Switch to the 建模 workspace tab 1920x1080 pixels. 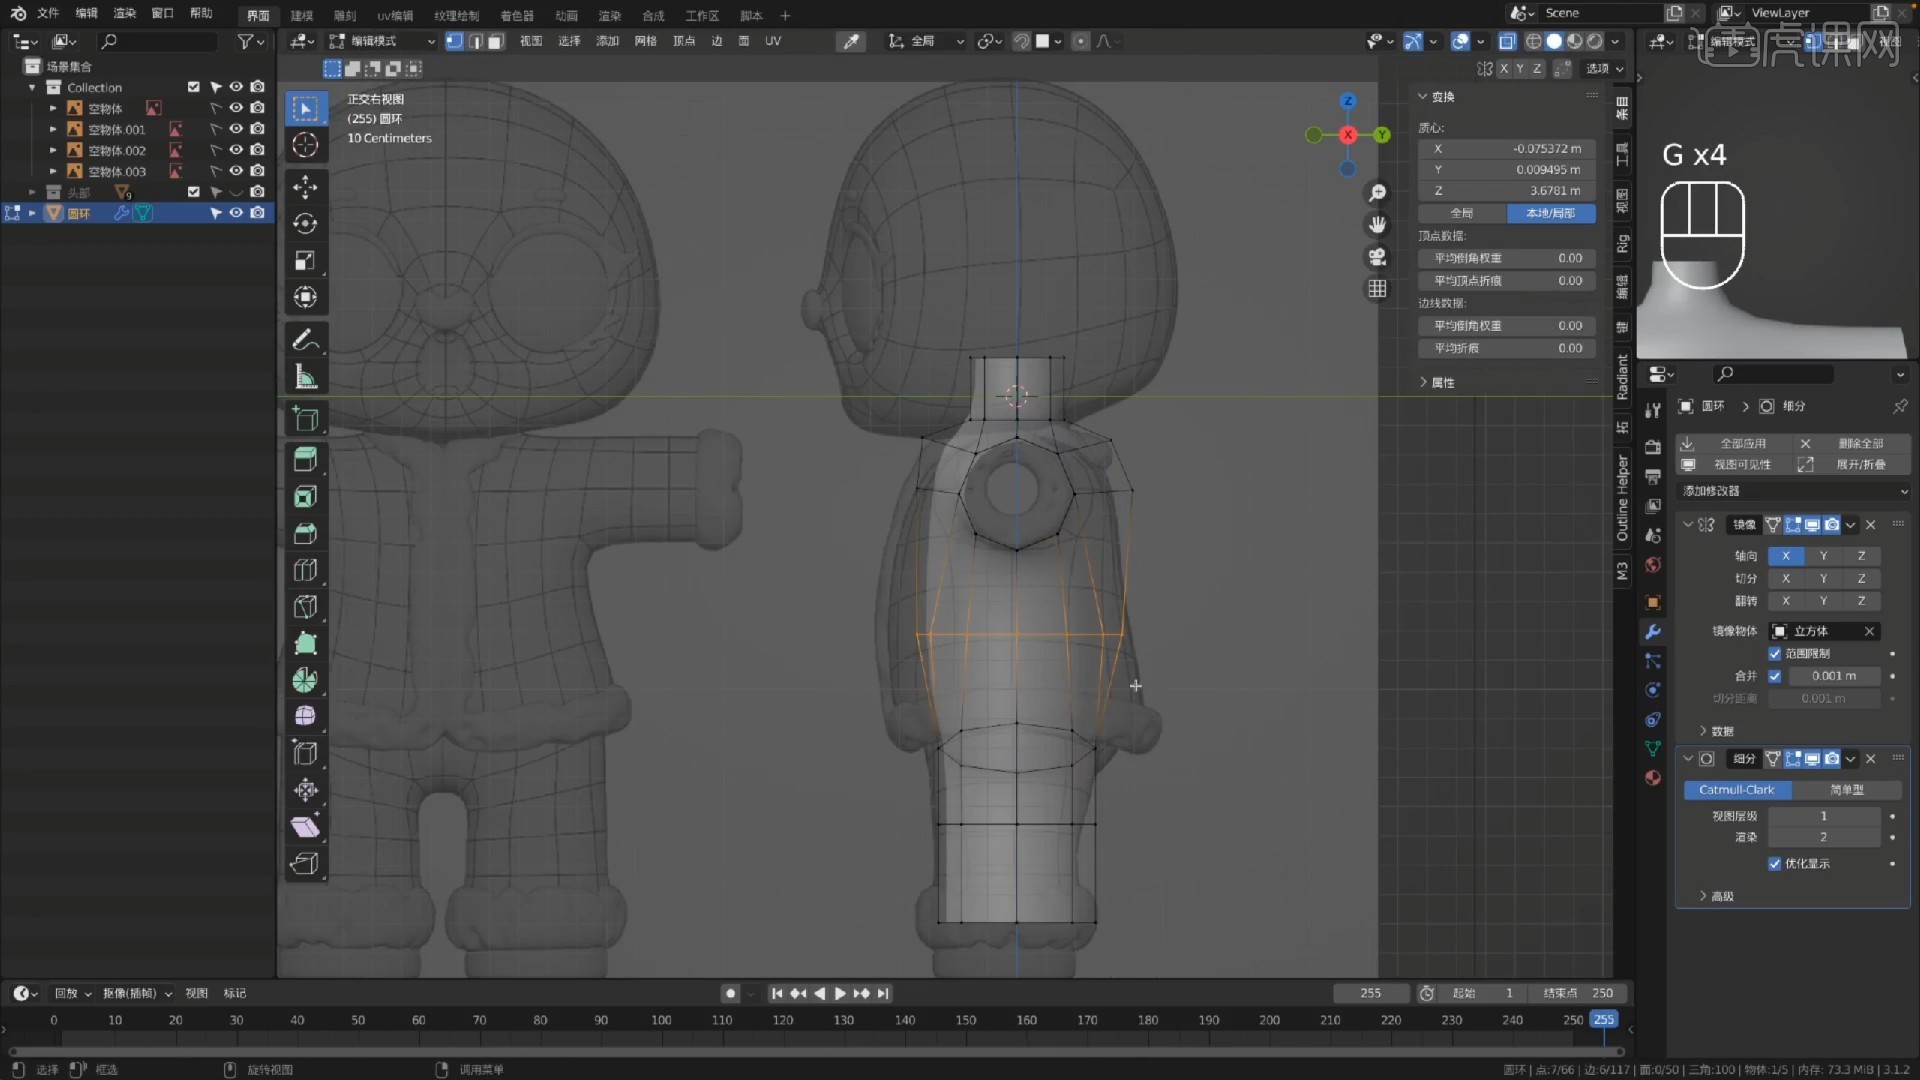[302, 15]
